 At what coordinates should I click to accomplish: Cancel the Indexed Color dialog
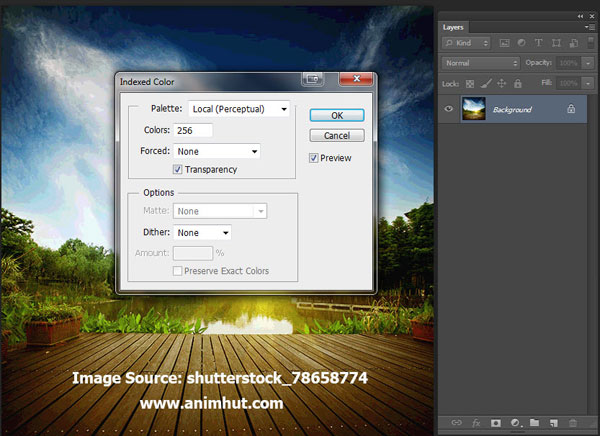pos(336,135)
